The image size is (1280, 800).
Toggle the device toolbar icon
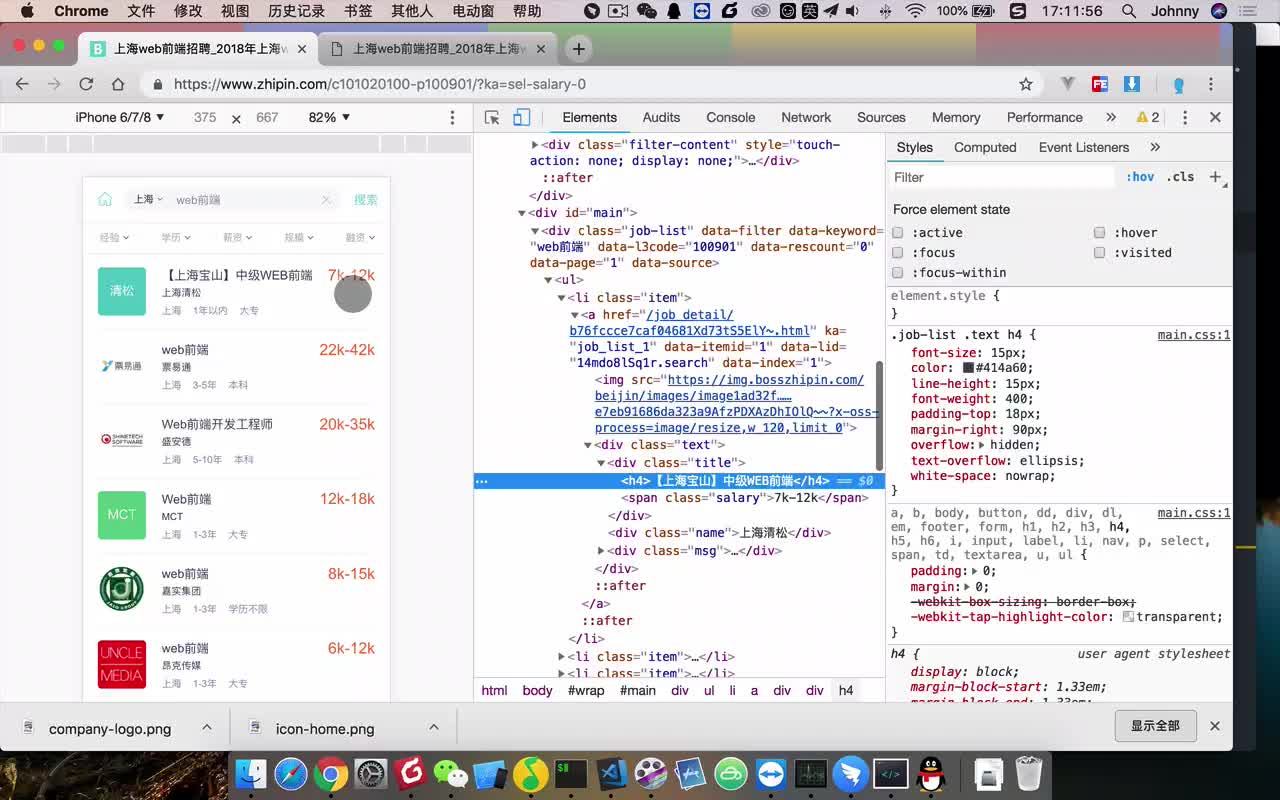521,117
